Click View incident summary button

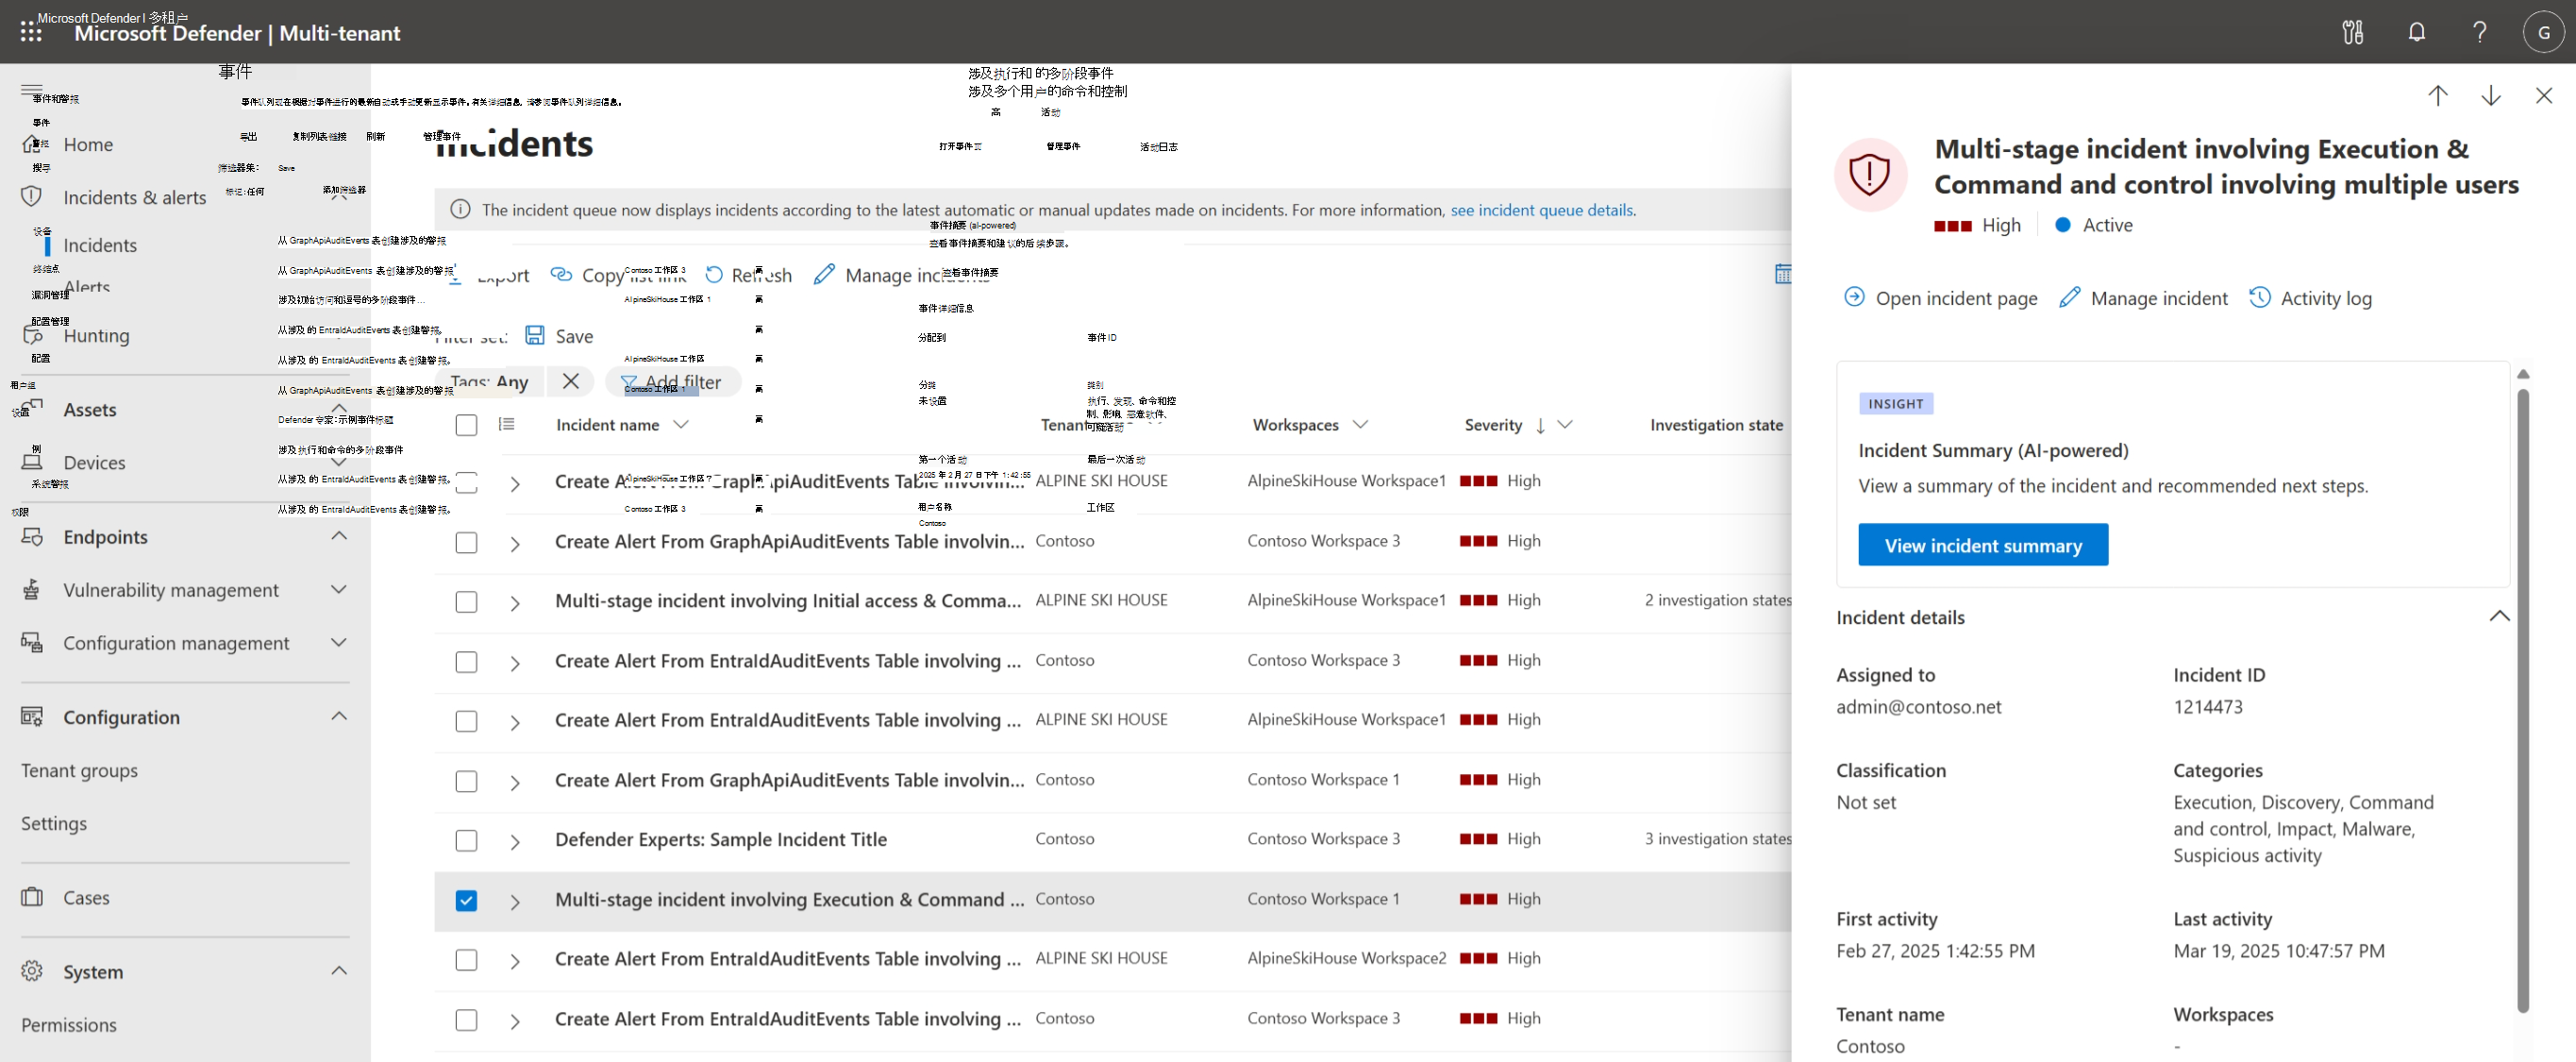1982,545
